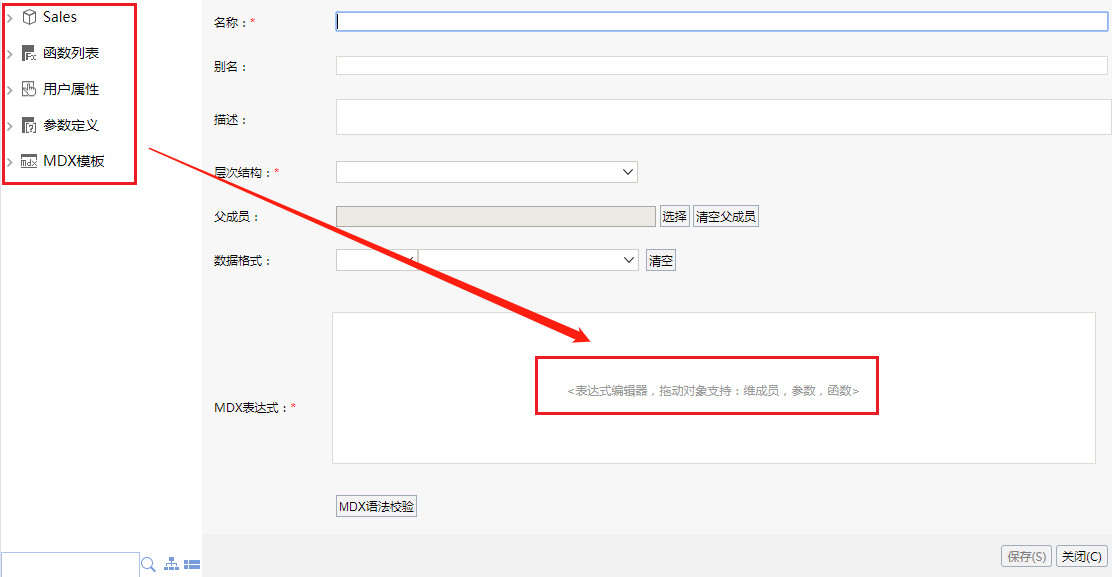Image resolution: width=1112 pixels, height=577 pixels.
Task: Select the 参数定义 tree label
Action: click(71, 125)
